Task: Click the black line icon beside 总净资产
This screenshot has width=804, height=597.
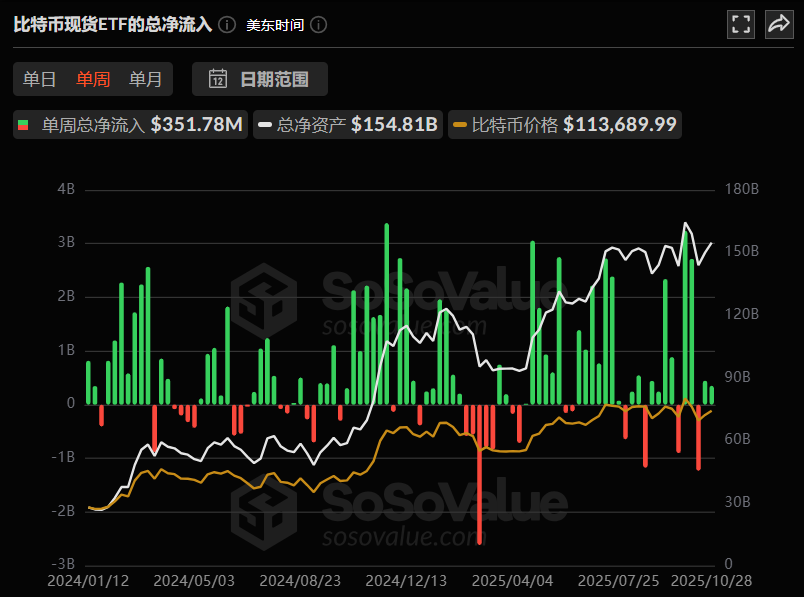Action: [x=264, y=125]
